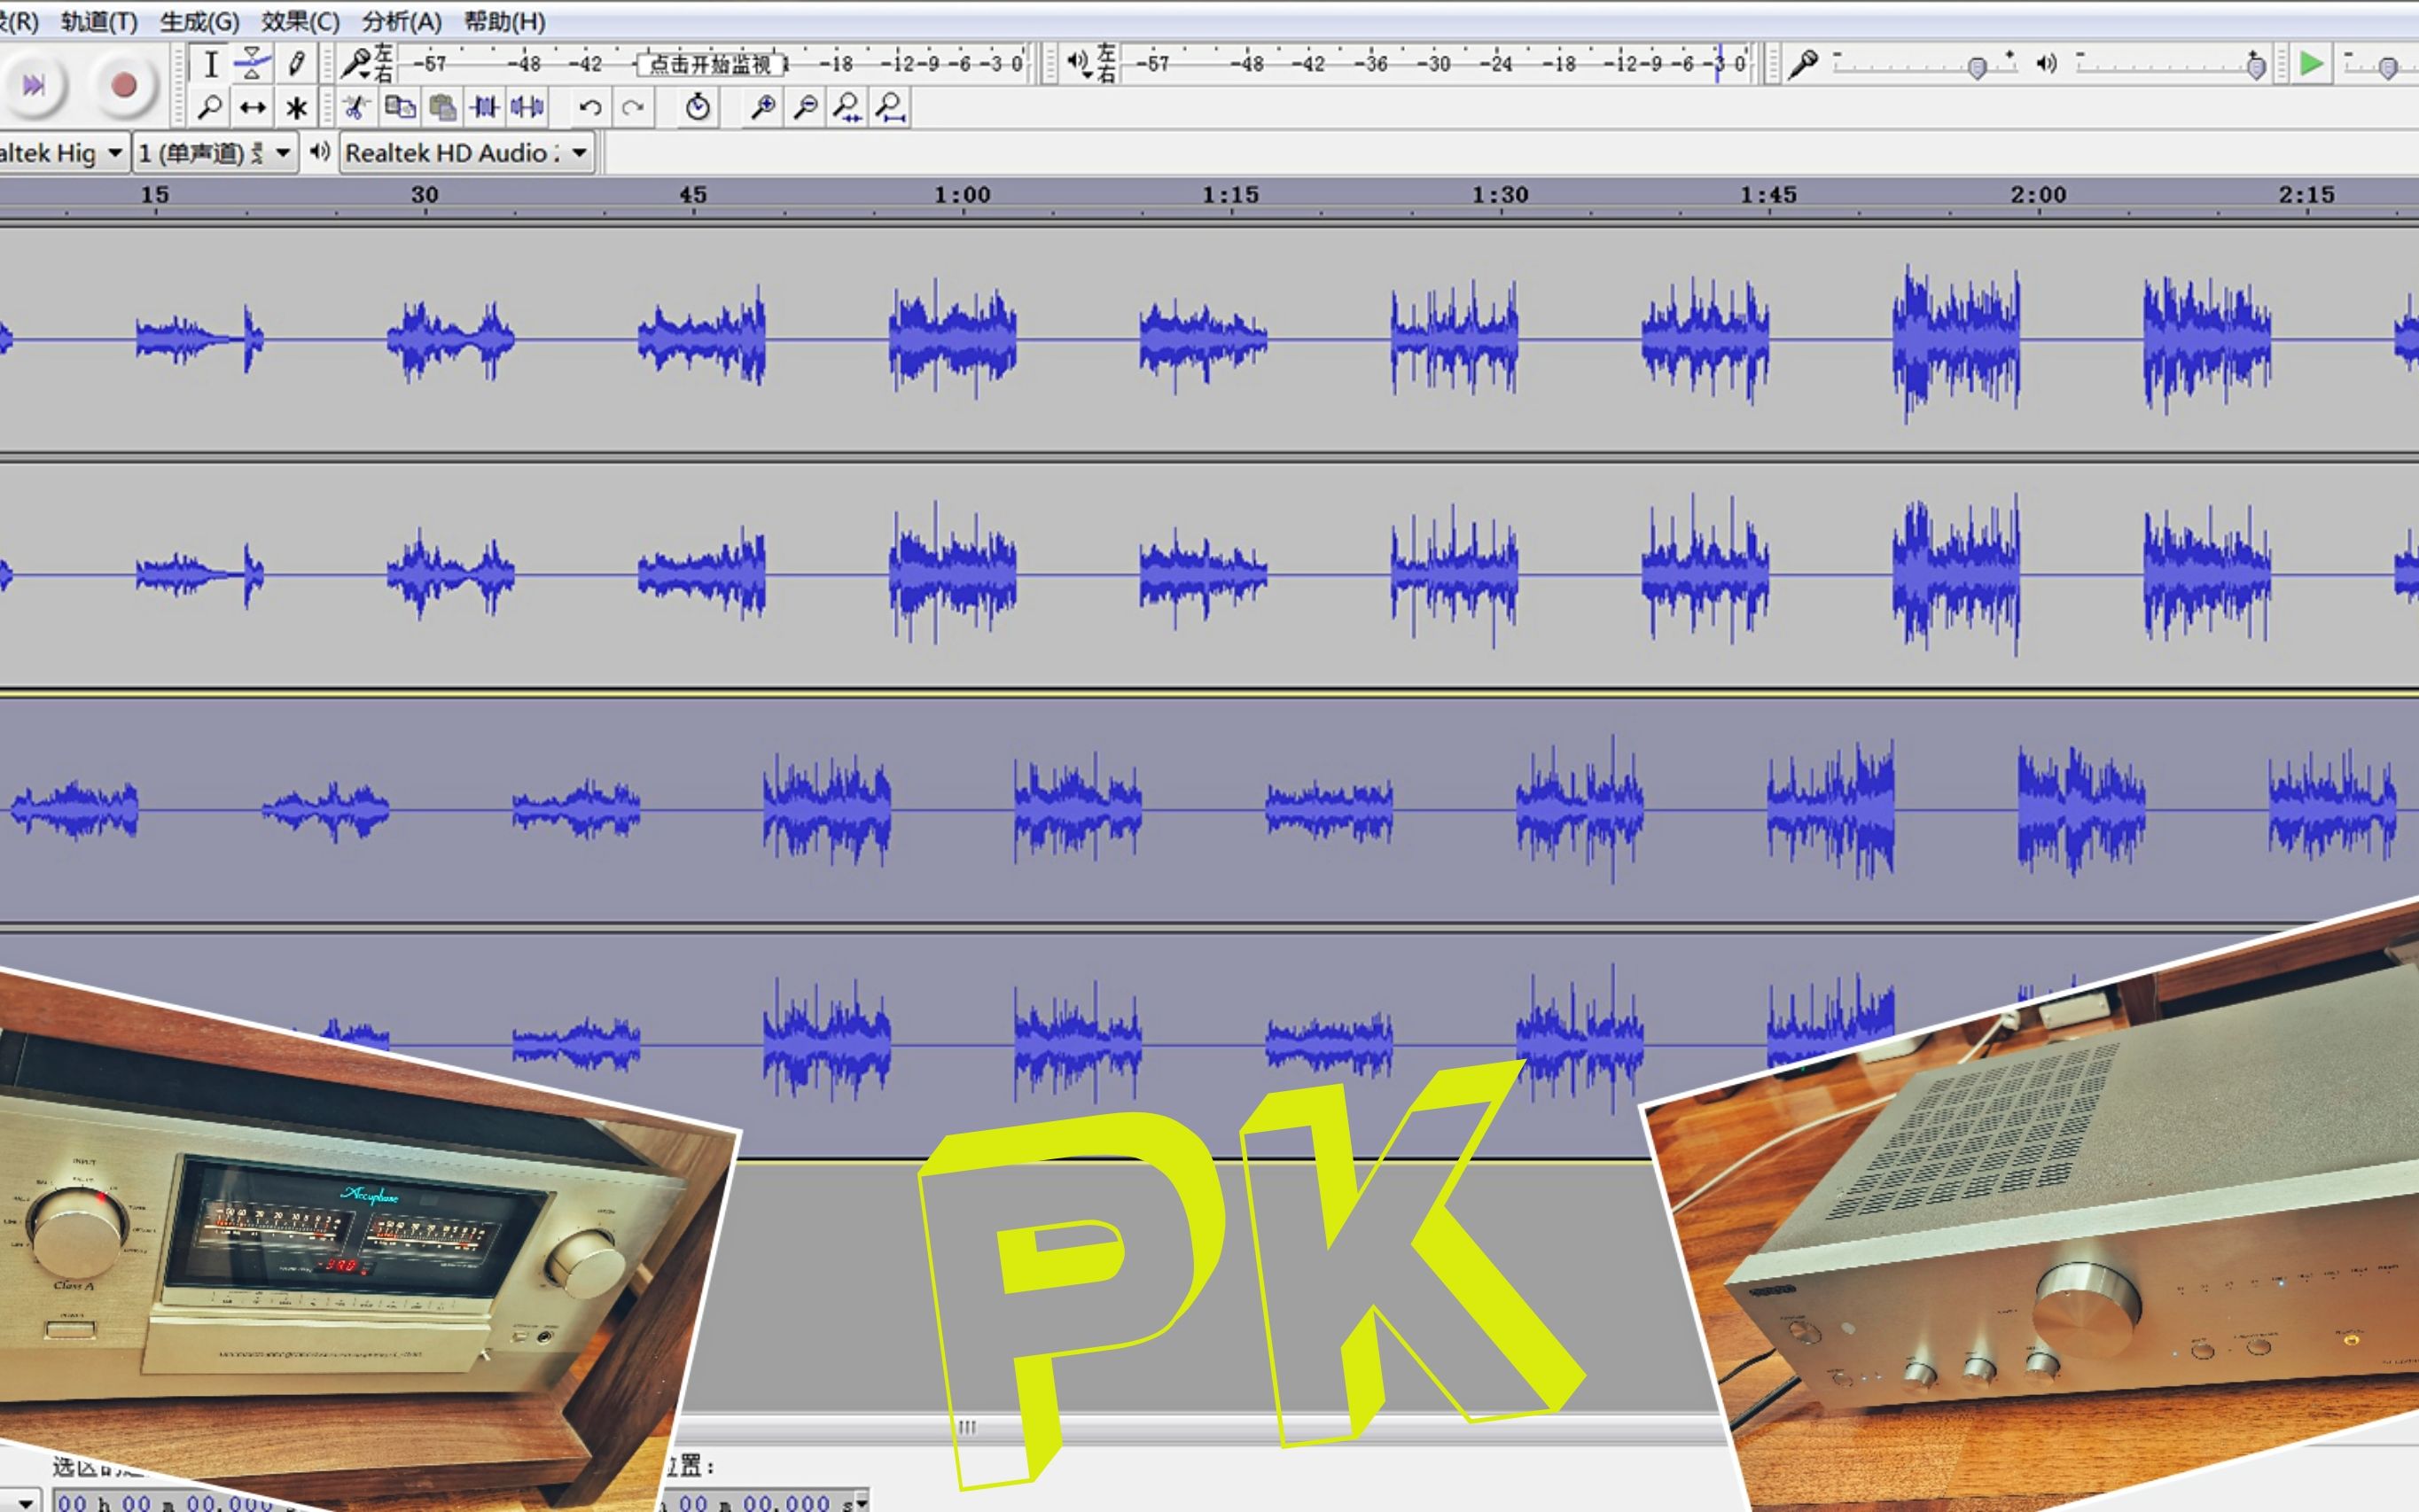2419x1512 pixels.
Task: Click the Fit Project zoom icon
Action: pos(890,107)
